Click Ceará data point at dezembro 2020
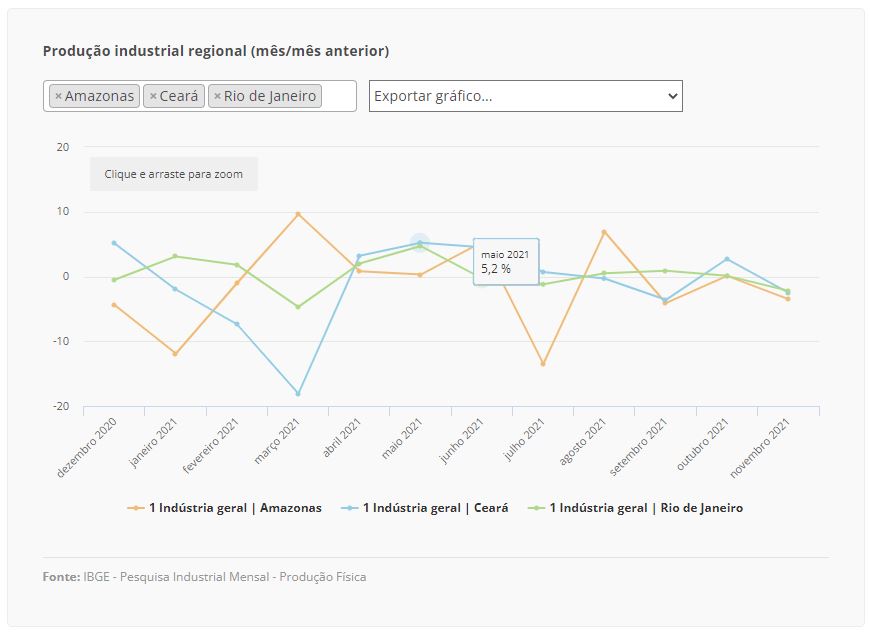This screenshot has width=870, height=633. click(x=114, y=243)
